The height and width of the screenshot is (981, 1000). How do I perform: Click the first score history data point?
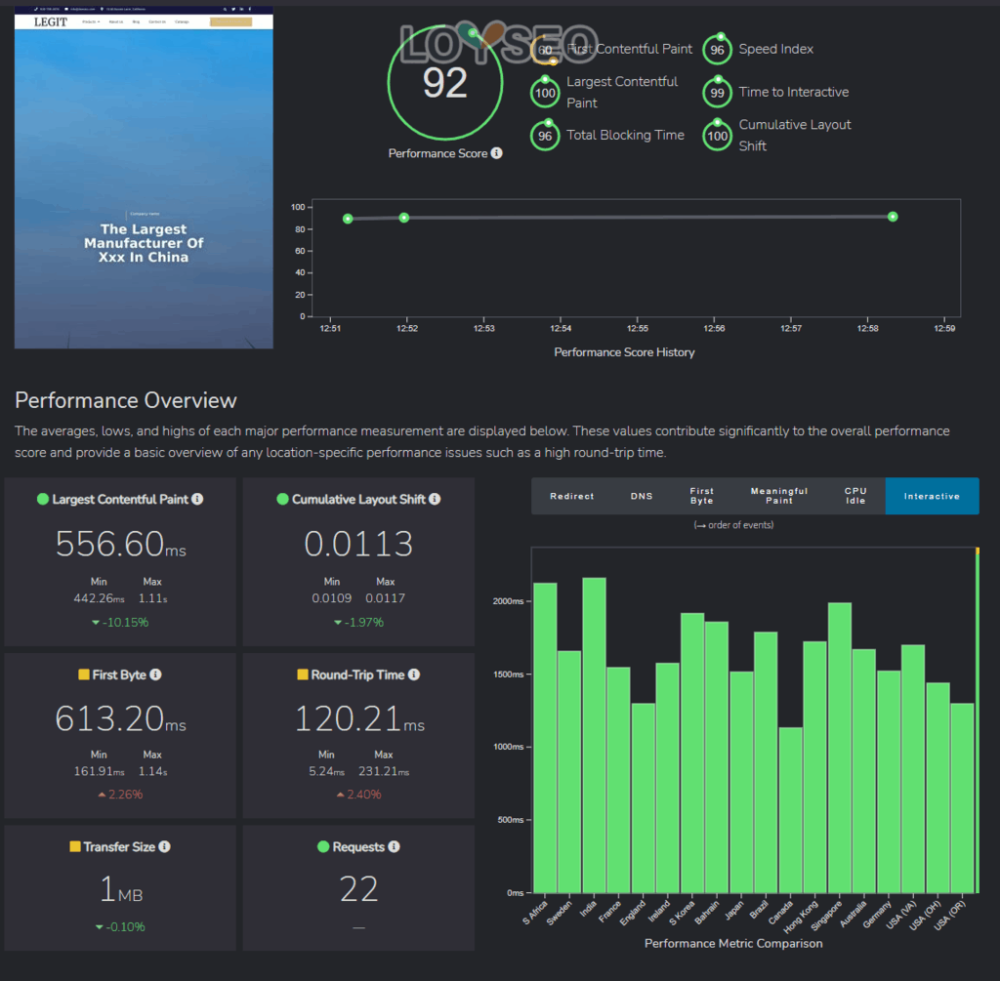(x=348, y=219)
